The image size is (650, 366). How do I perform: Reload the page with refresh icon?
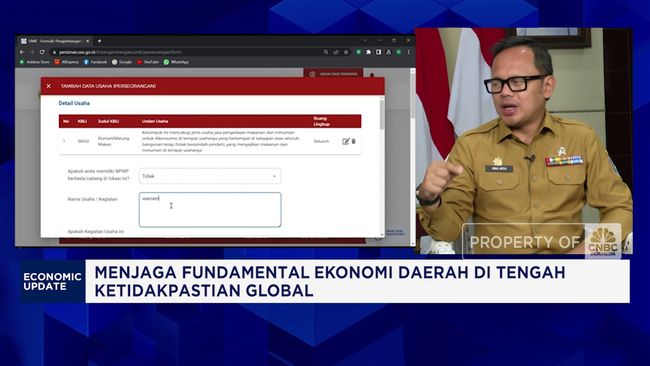tap(42, 52)
